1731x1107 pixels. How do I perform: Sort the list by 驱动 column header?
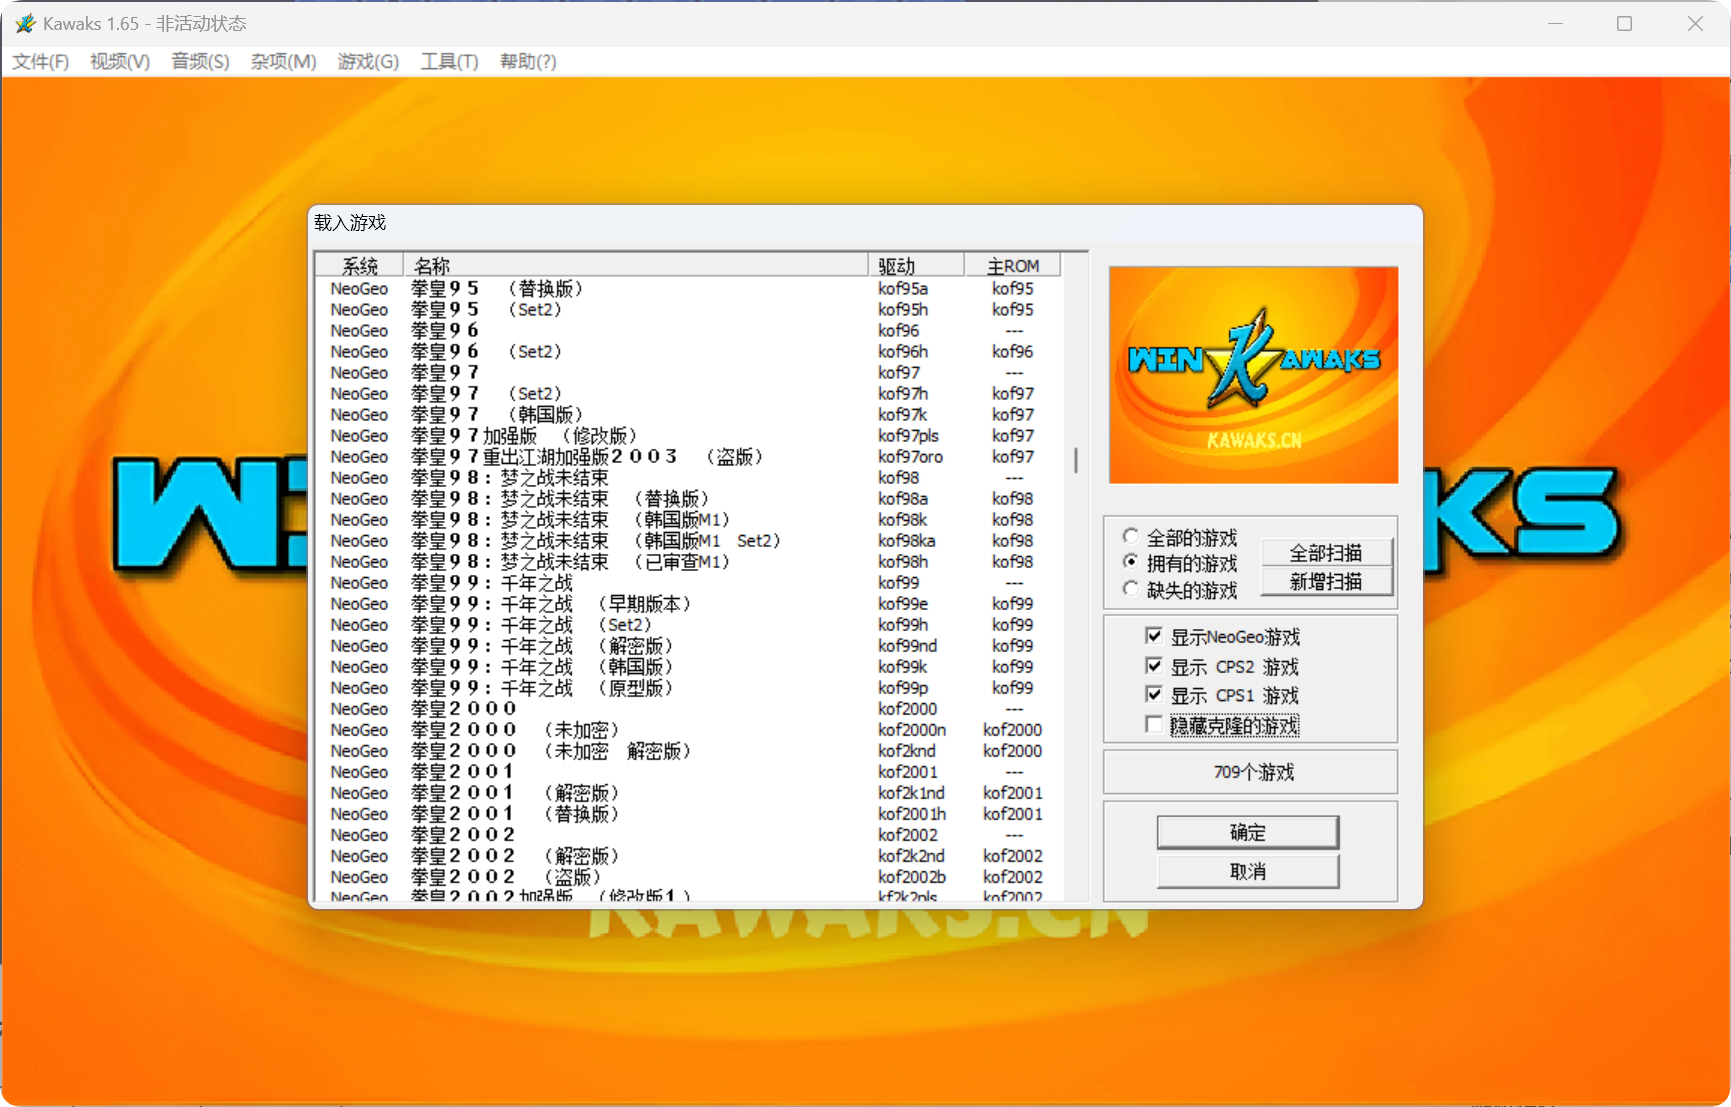click(916, 265)
